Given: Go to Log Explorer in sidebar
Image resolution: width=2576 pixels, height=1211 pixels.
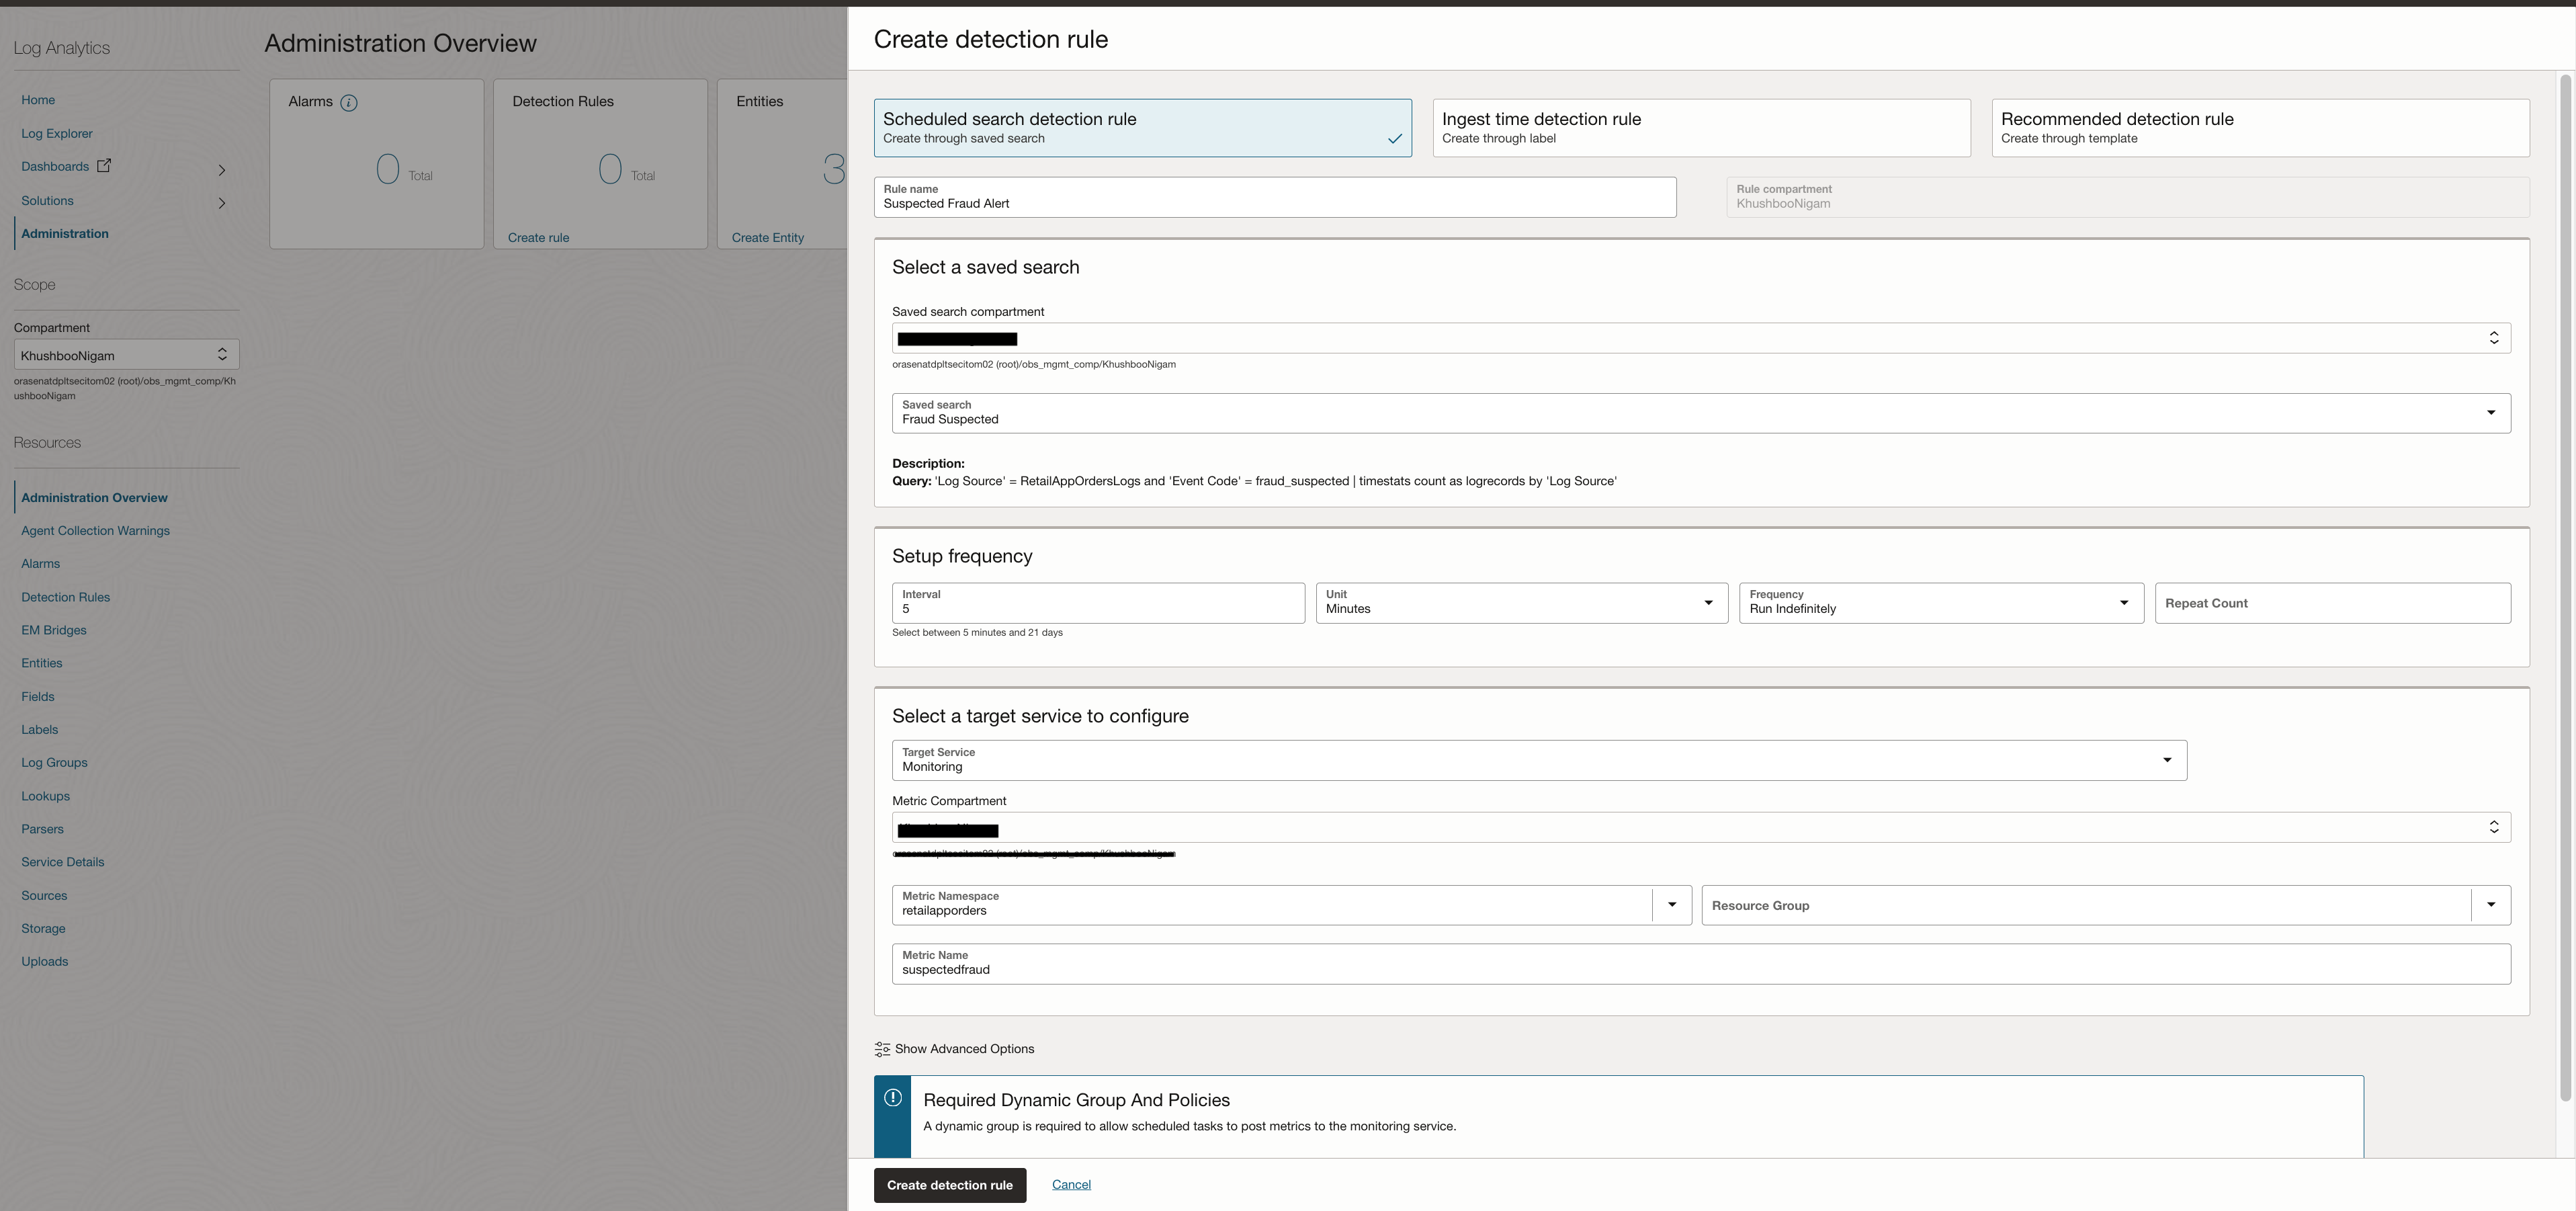Looking at the screenshot, I should [57, 133].
